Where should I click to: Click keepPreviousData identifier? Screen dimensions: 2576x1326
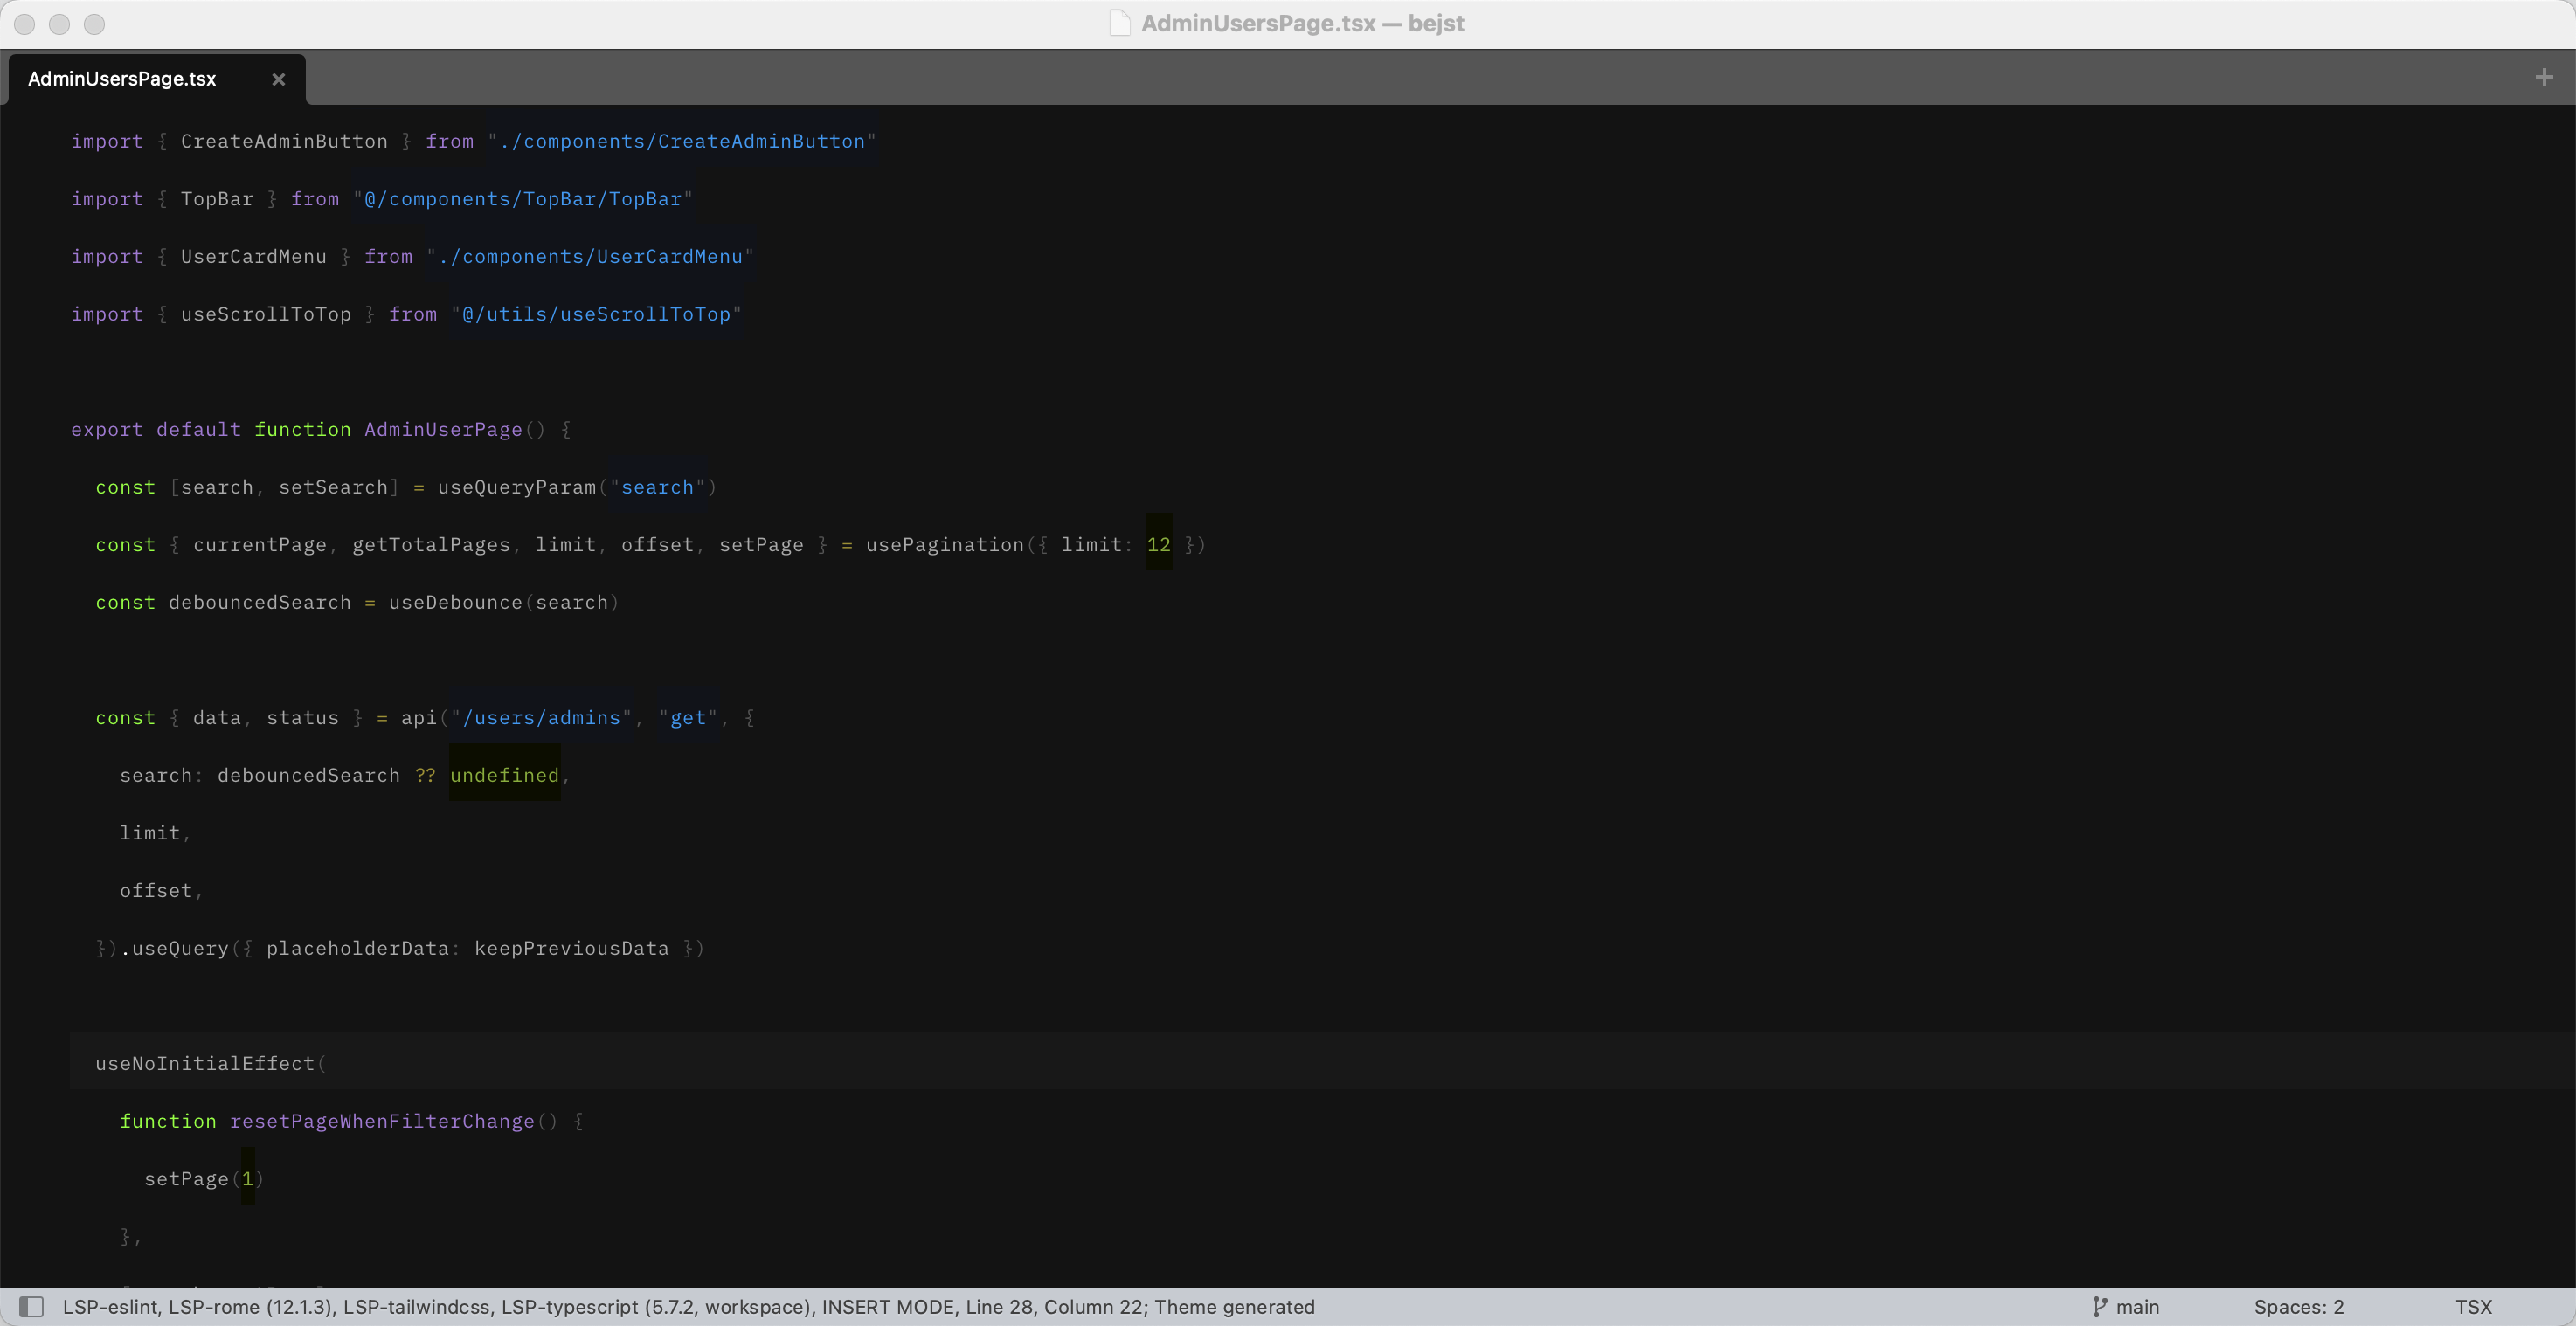pyautogui.click(x=571, y=948)
